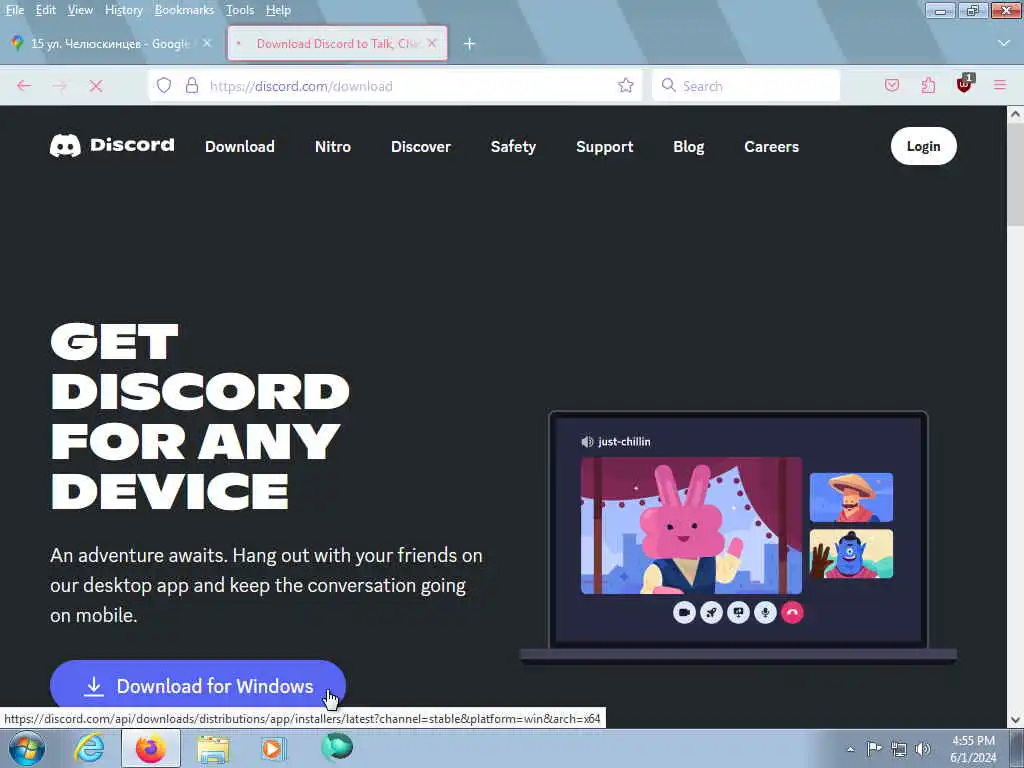Screen dimensions: 1024x768
Task: Close the Download Discord tab
Action: 432,43
